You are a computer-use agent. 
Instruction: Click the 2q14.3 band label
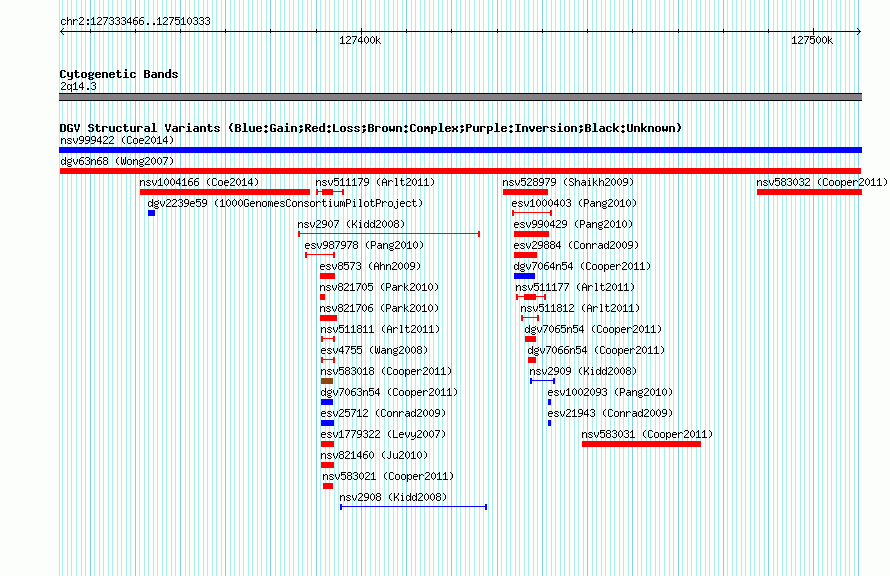(78, 86)
